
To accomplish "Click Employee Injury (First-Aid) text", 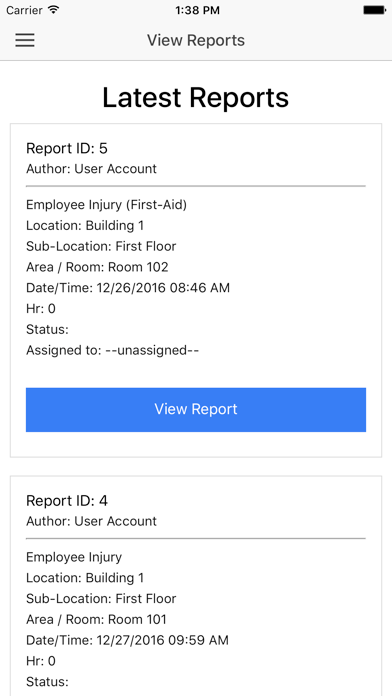I will click(107, 205).
